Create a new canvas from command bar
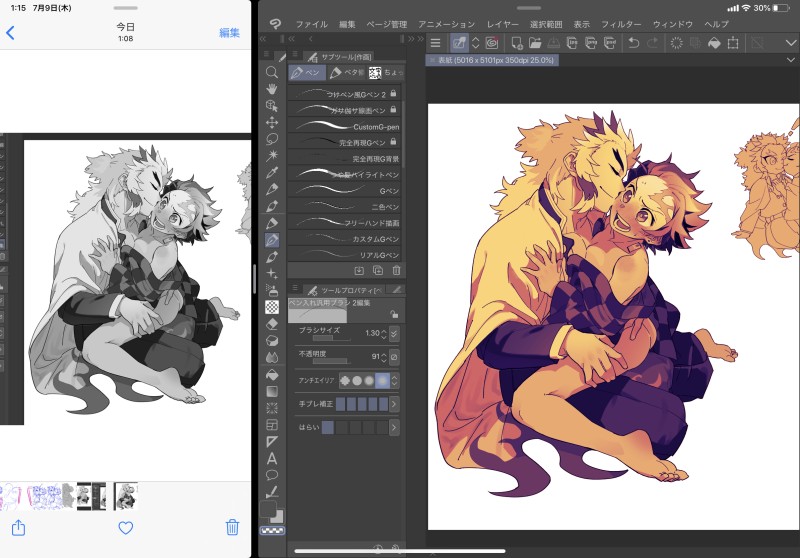 pyautogui.click(x=516, y=43)
